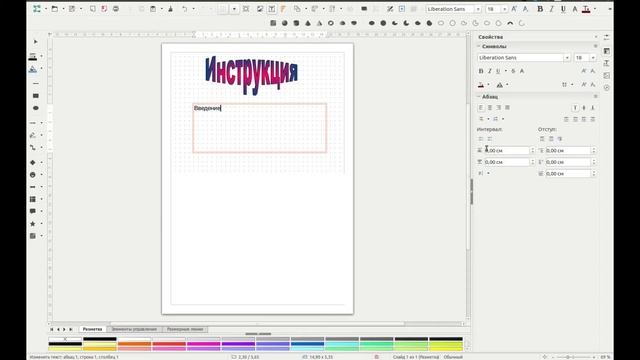Open the sidebar Свойства settings menu arrow
The image size is (640, 360).
point(596,37)
